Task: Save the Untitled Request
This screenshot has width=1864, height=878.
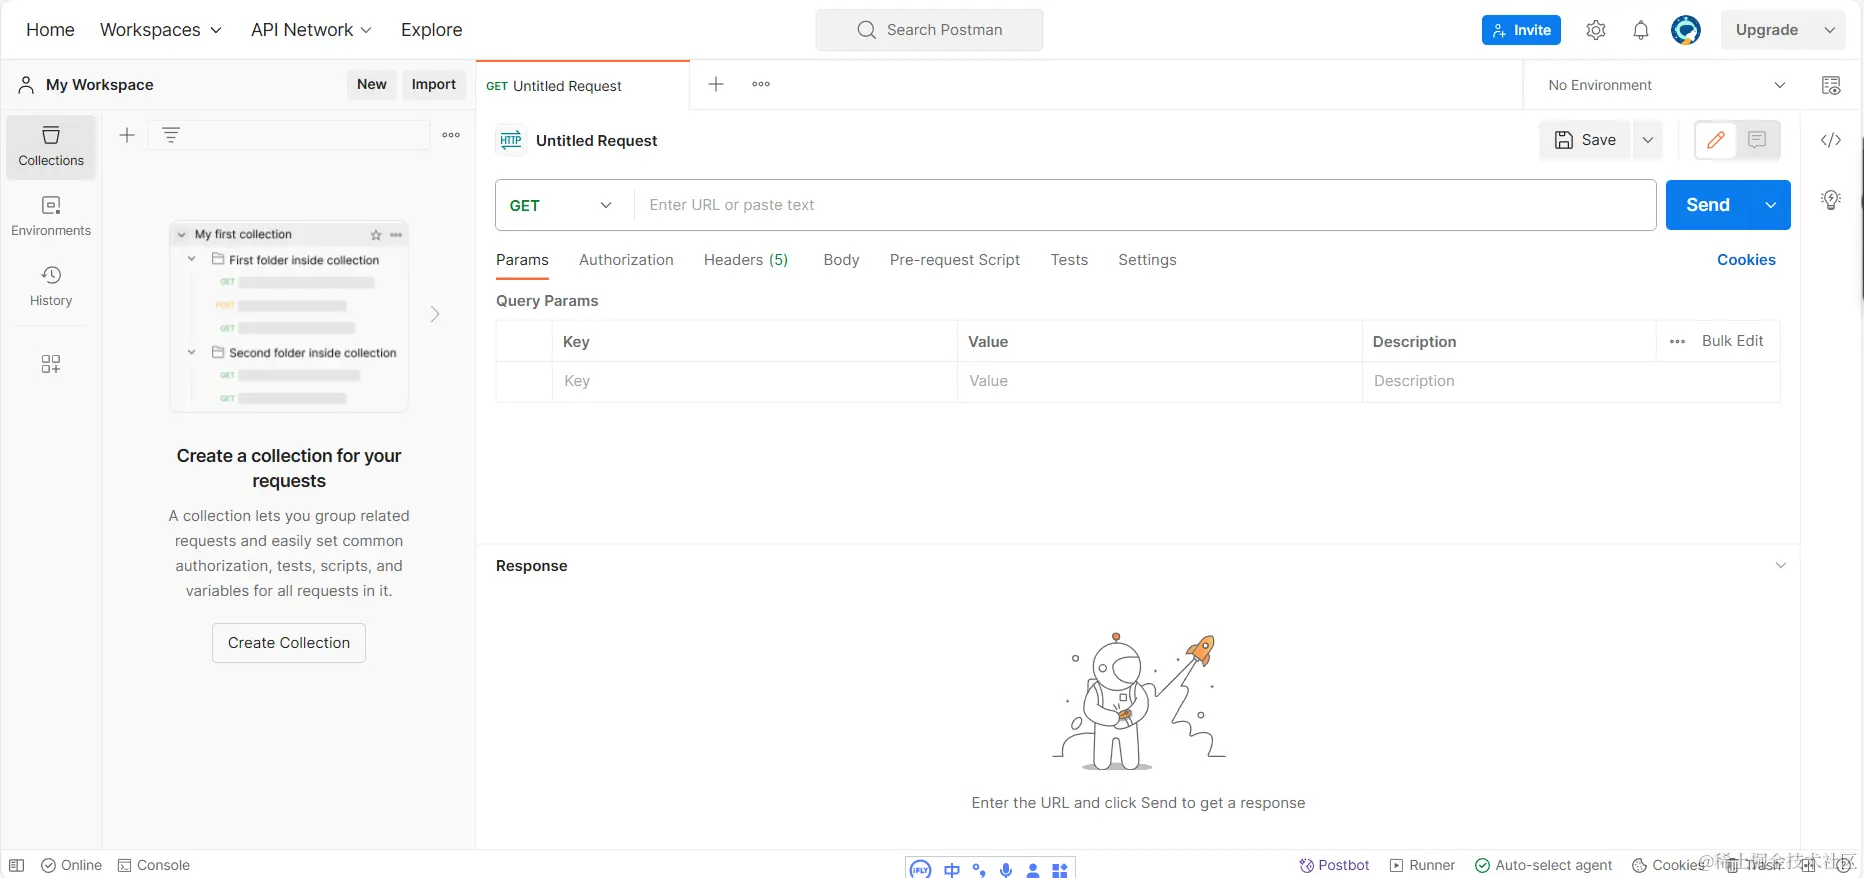Action: tap(1585, 140)
